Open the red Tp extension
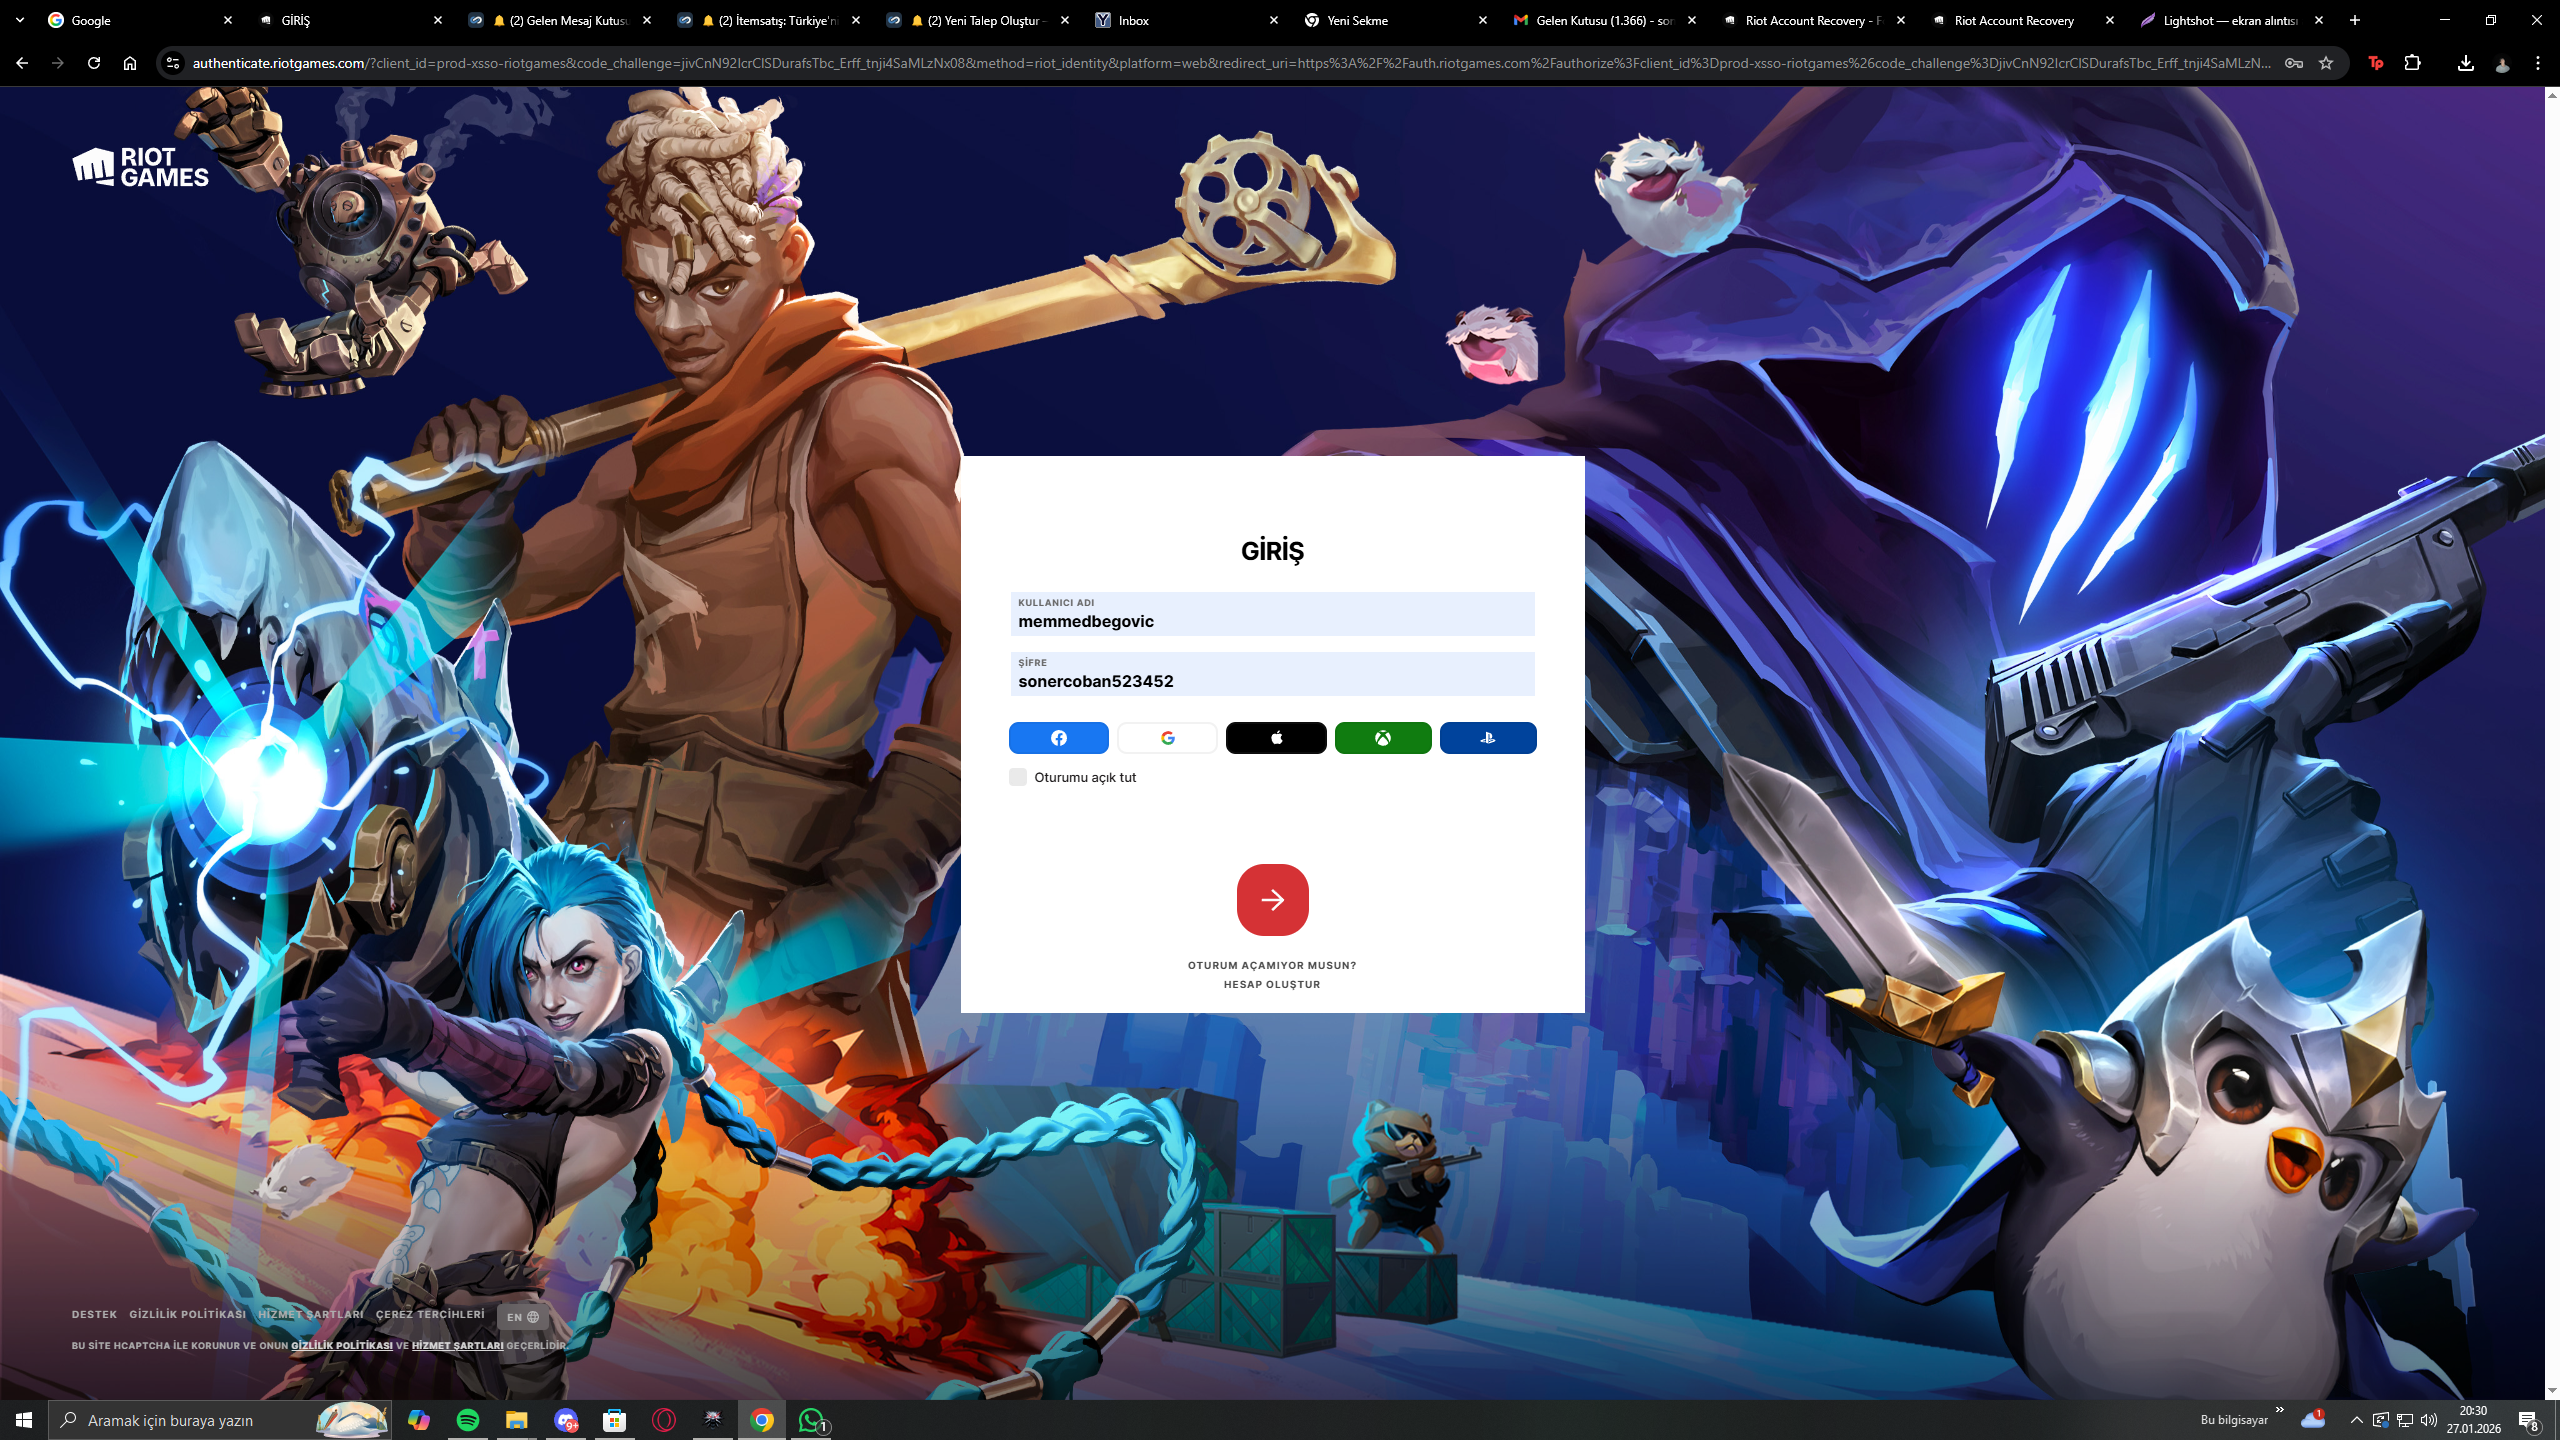The width and height of the screenshot is (2560, 1440). [2376, 63]
